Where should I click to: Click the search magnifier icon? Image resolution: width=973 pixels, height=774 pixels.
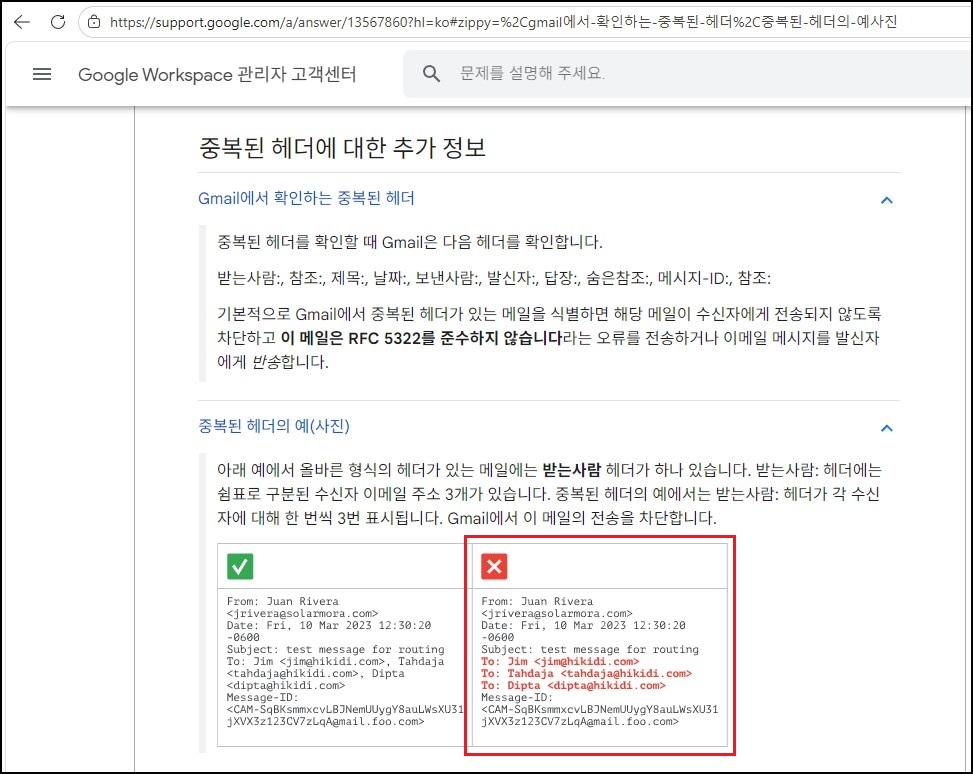coord(431,74)
